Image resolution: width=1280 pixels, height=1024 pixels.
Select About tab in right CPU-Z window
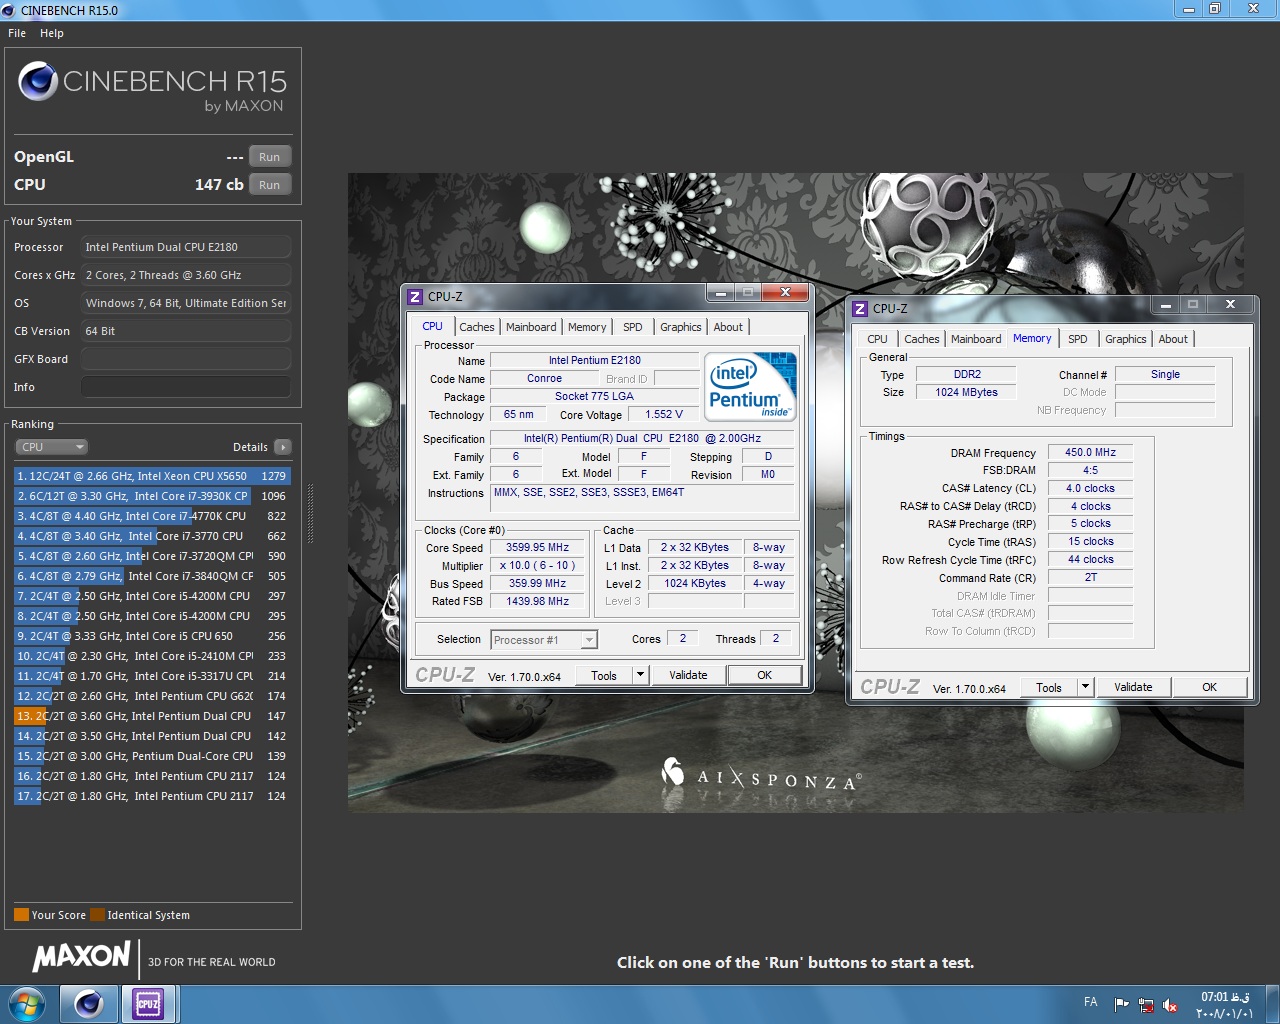click(1173, 339)
